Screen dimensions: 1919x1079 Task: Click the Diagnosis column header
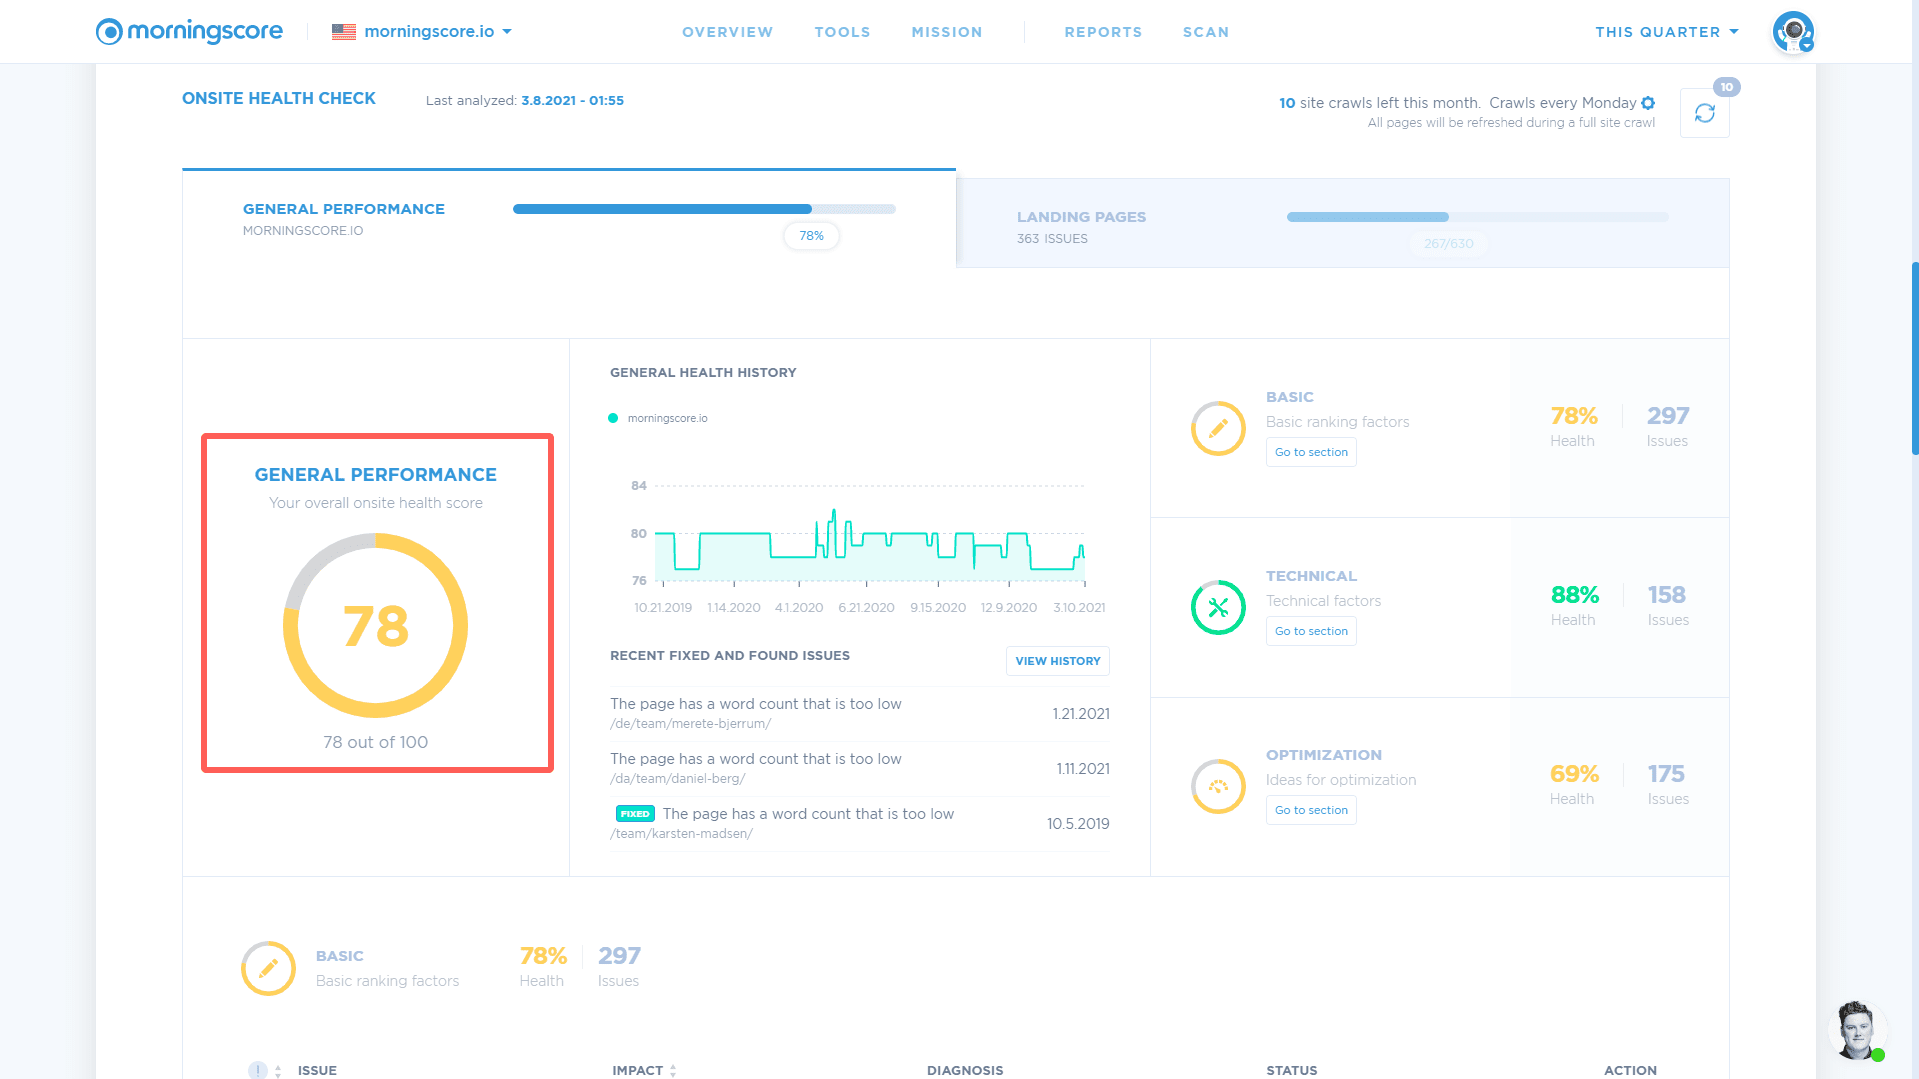pos(965,1071)
